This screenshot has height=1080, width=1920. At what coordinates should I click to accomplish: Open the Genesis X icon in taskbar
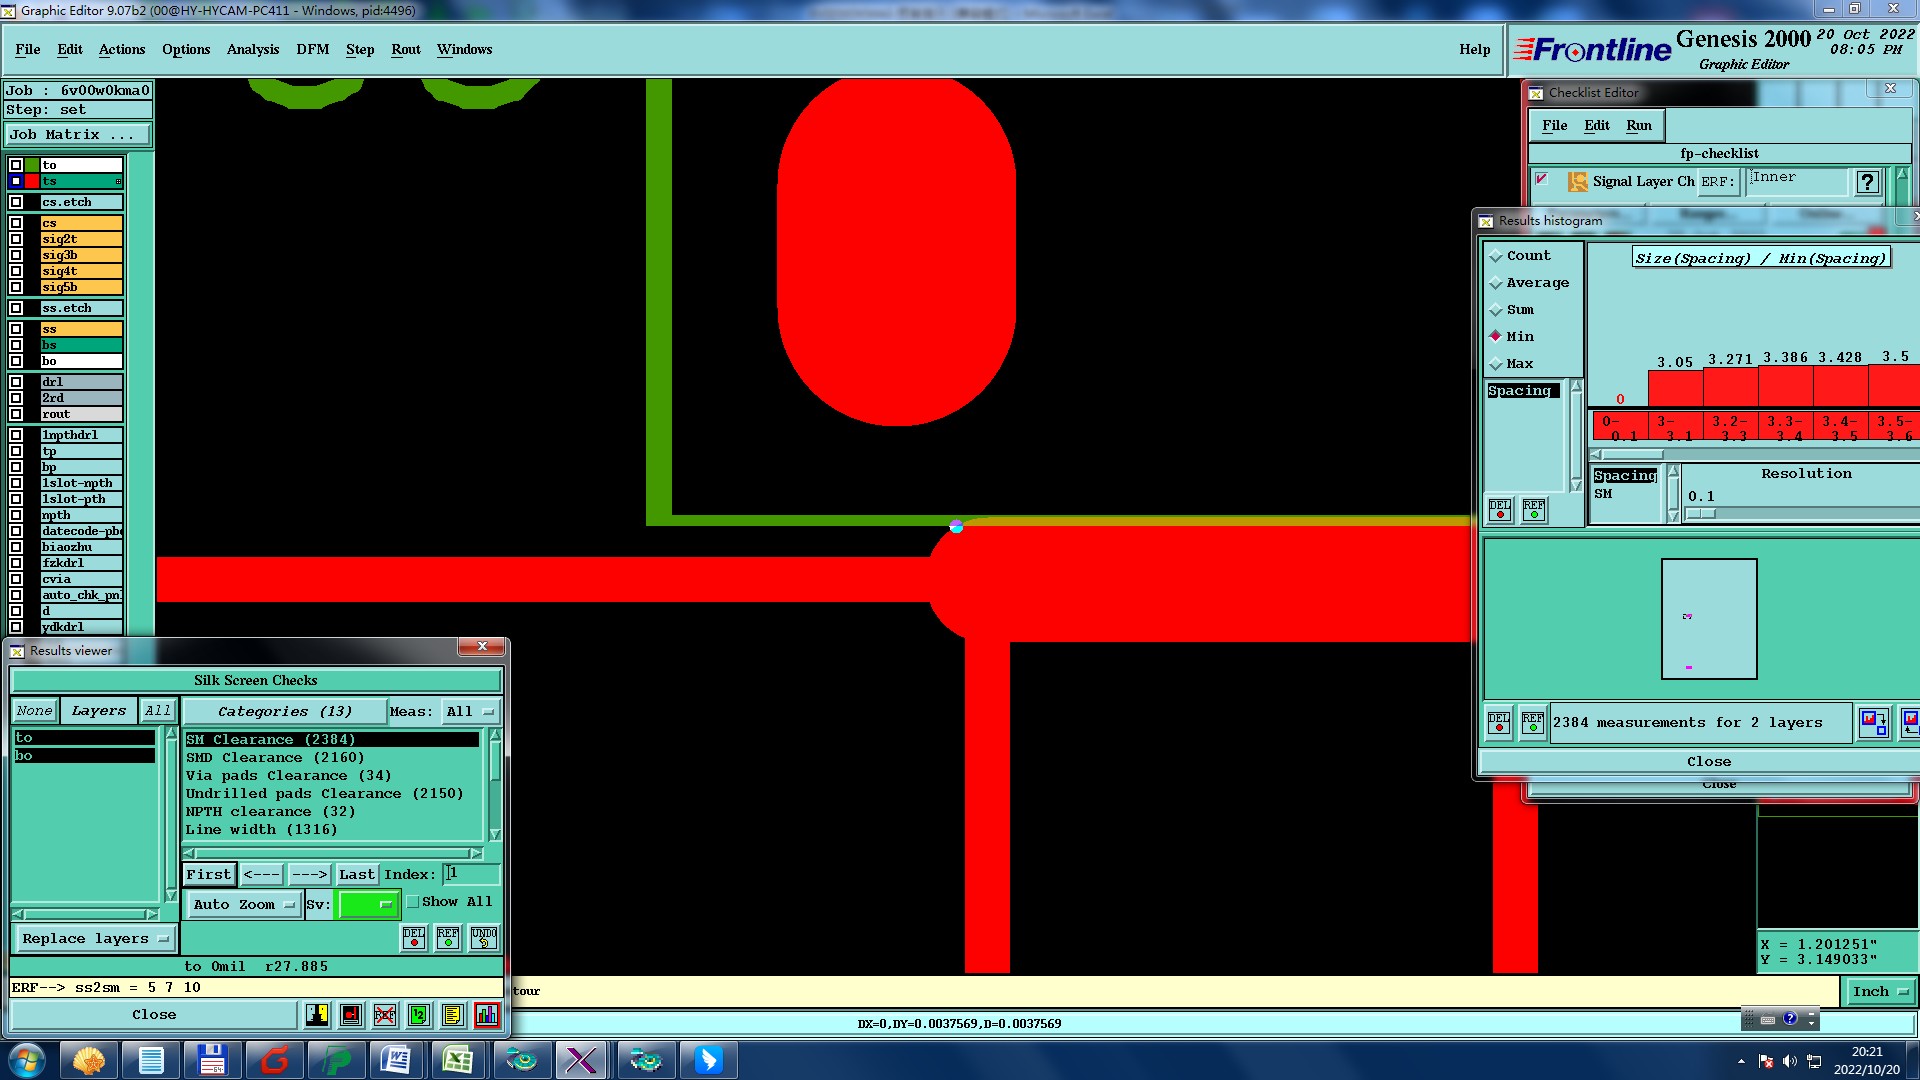click(581, 1060)
